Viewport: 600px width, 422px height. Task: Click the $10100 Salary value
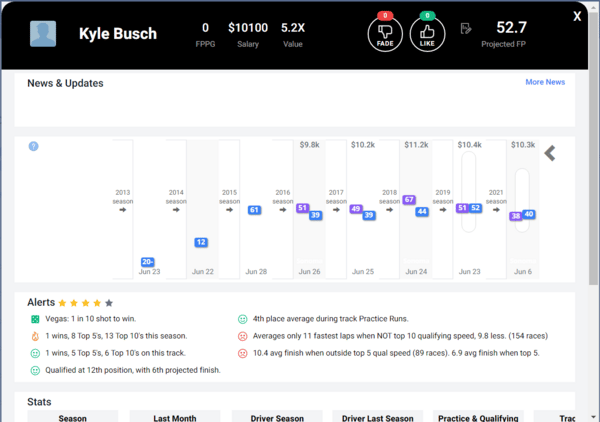[x=248, y=28]
